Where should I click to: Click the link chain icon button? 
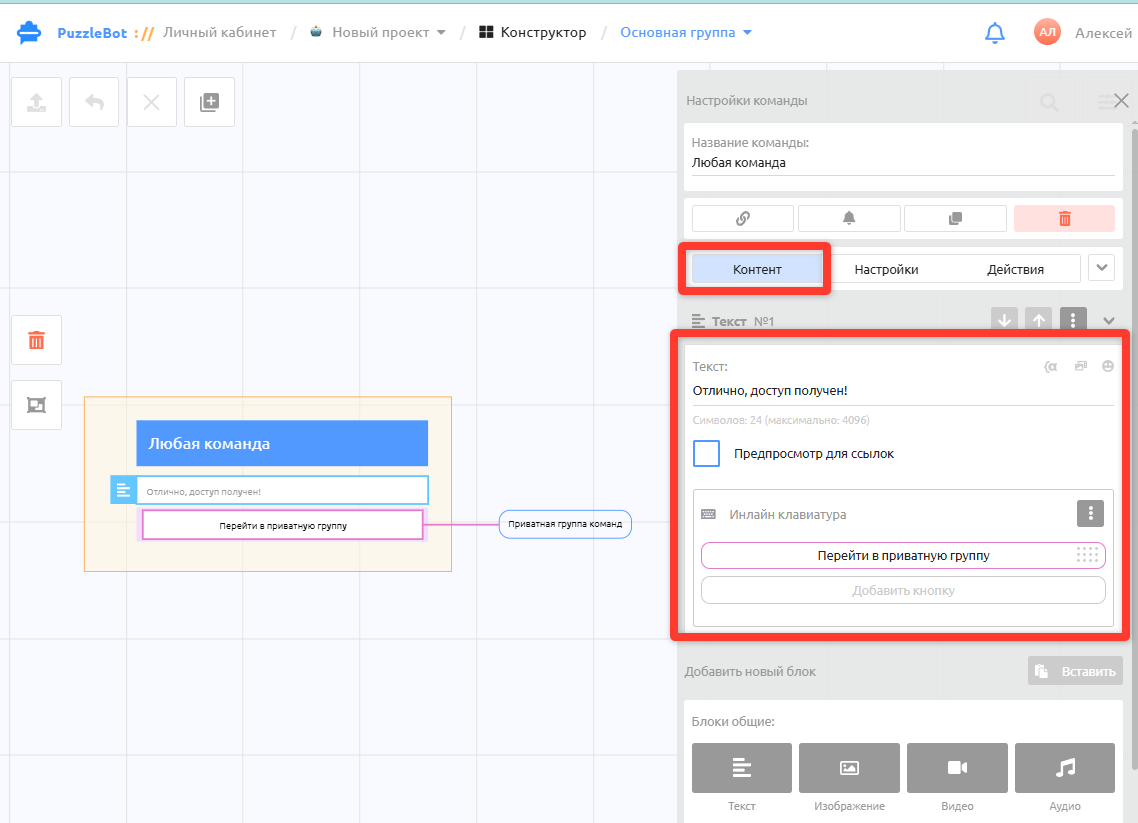click(x=742, y=218)
